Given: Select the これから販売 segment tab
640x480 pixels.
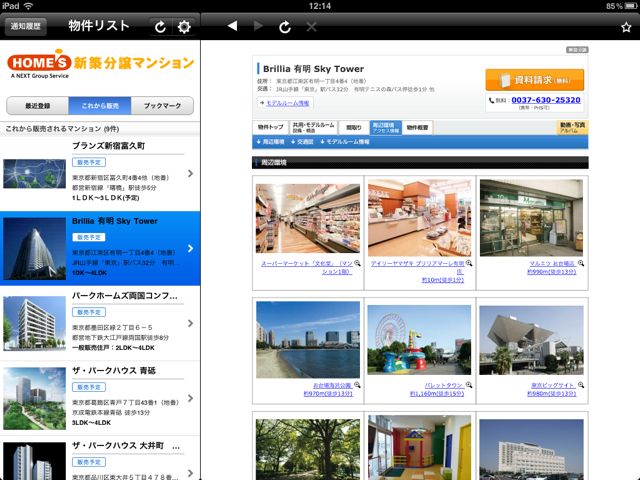Looking at the screenshot, I should tap(100, 106).
